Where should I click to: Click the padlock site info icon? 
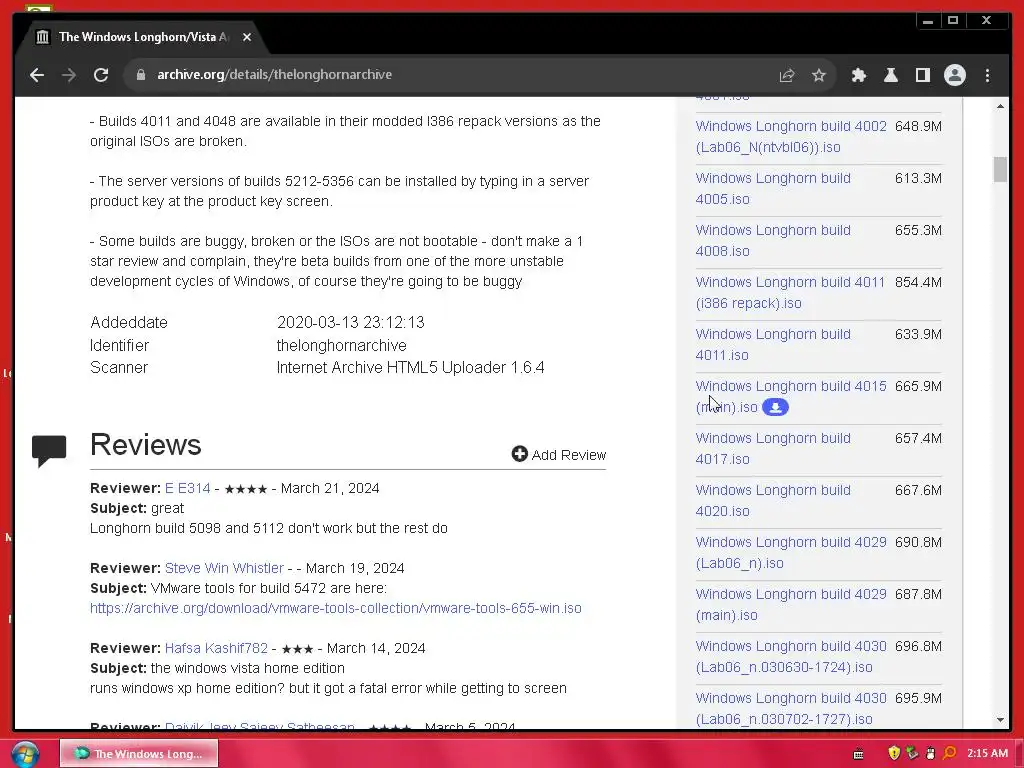point(140,75)
